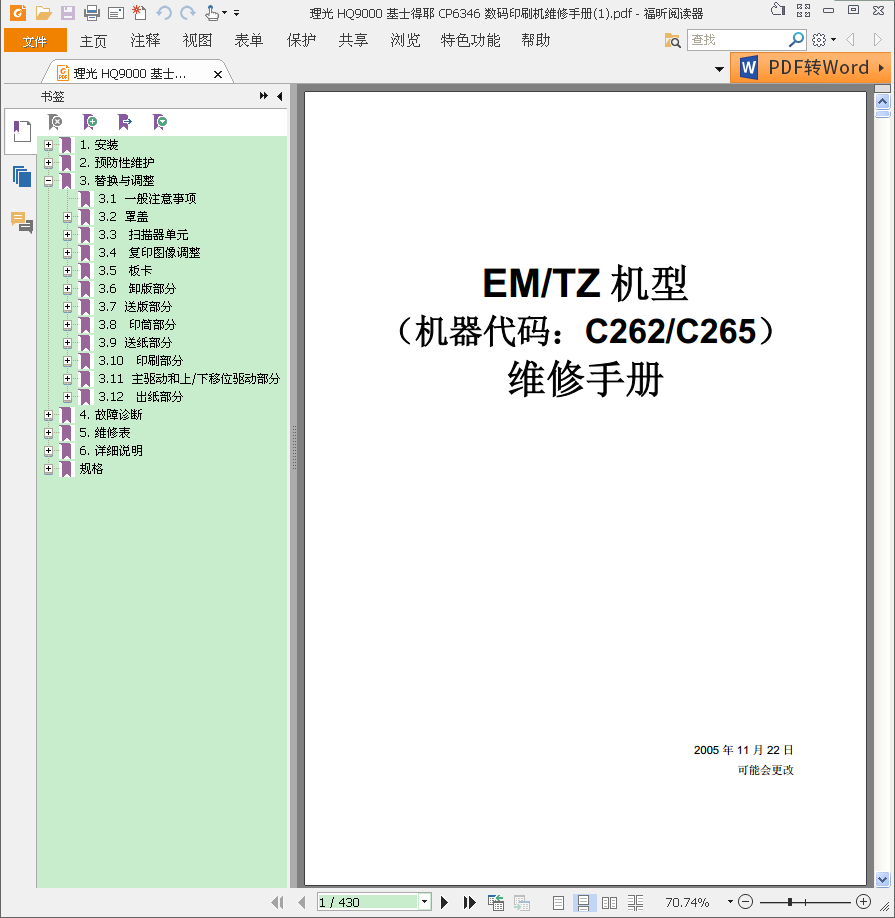Viewport: 895px width, 918px height.
Task: Expand the bookmarks panel double-arrow button
Action: pos(264,96)
